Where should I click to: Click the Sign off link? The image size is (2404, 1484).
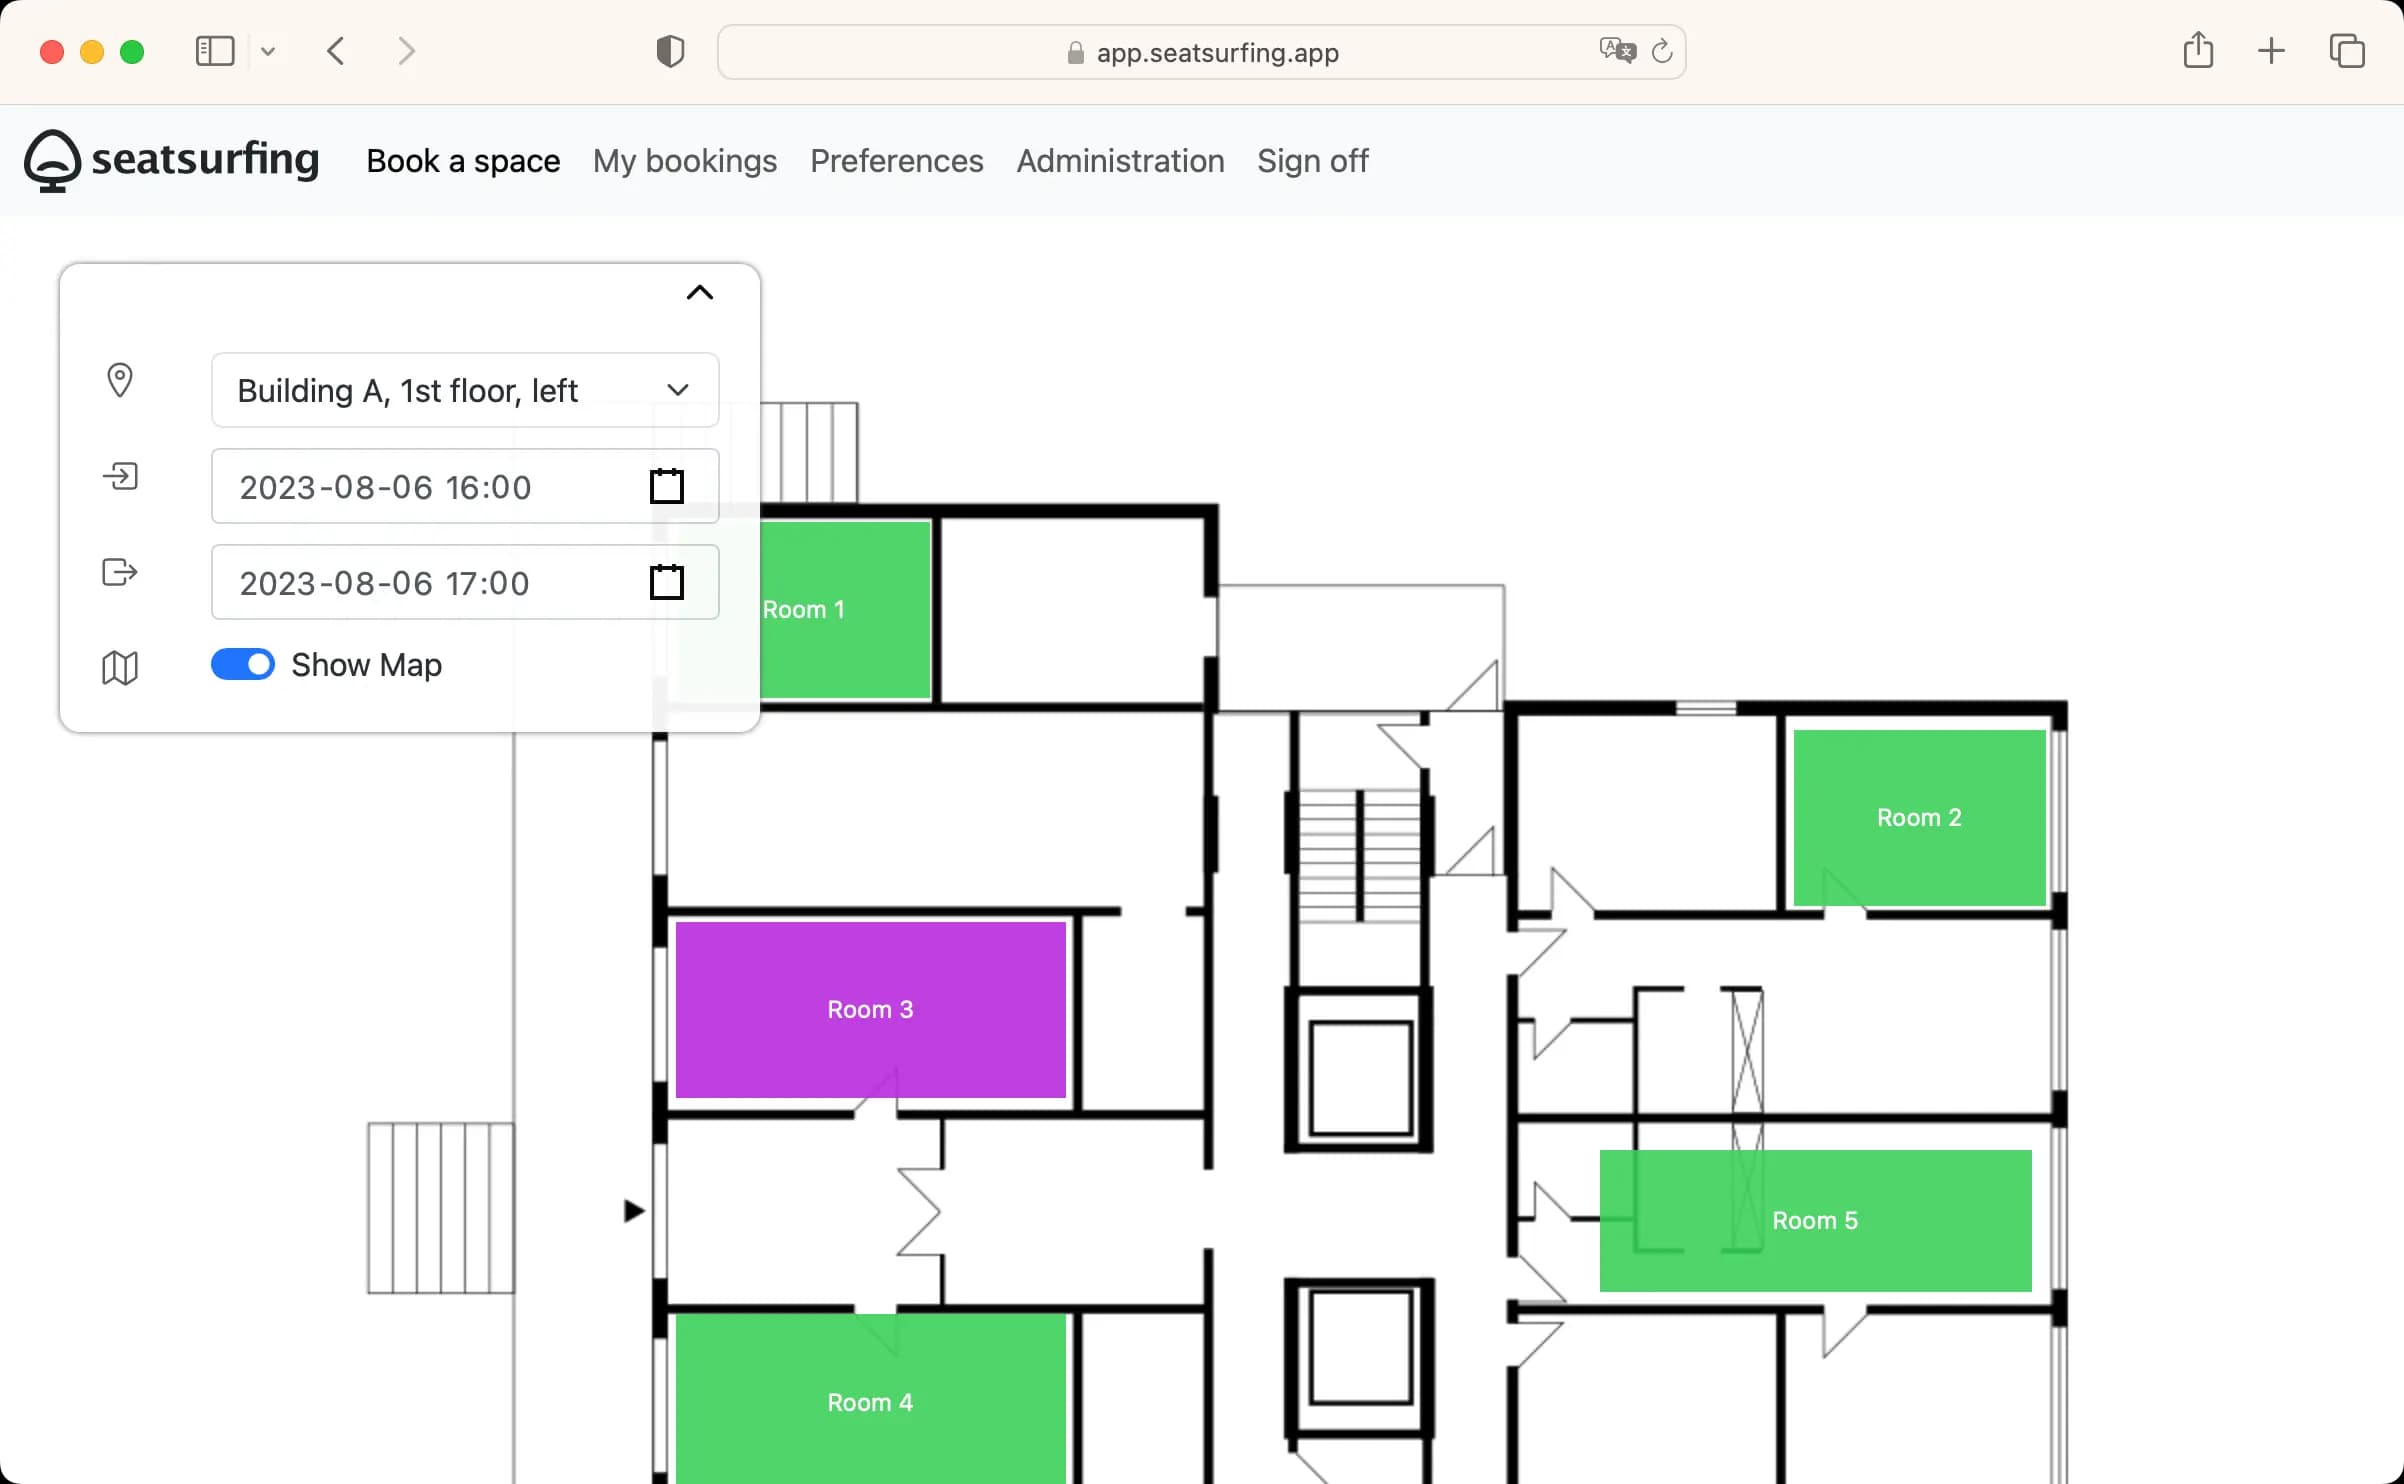(x=1312, y=161)
